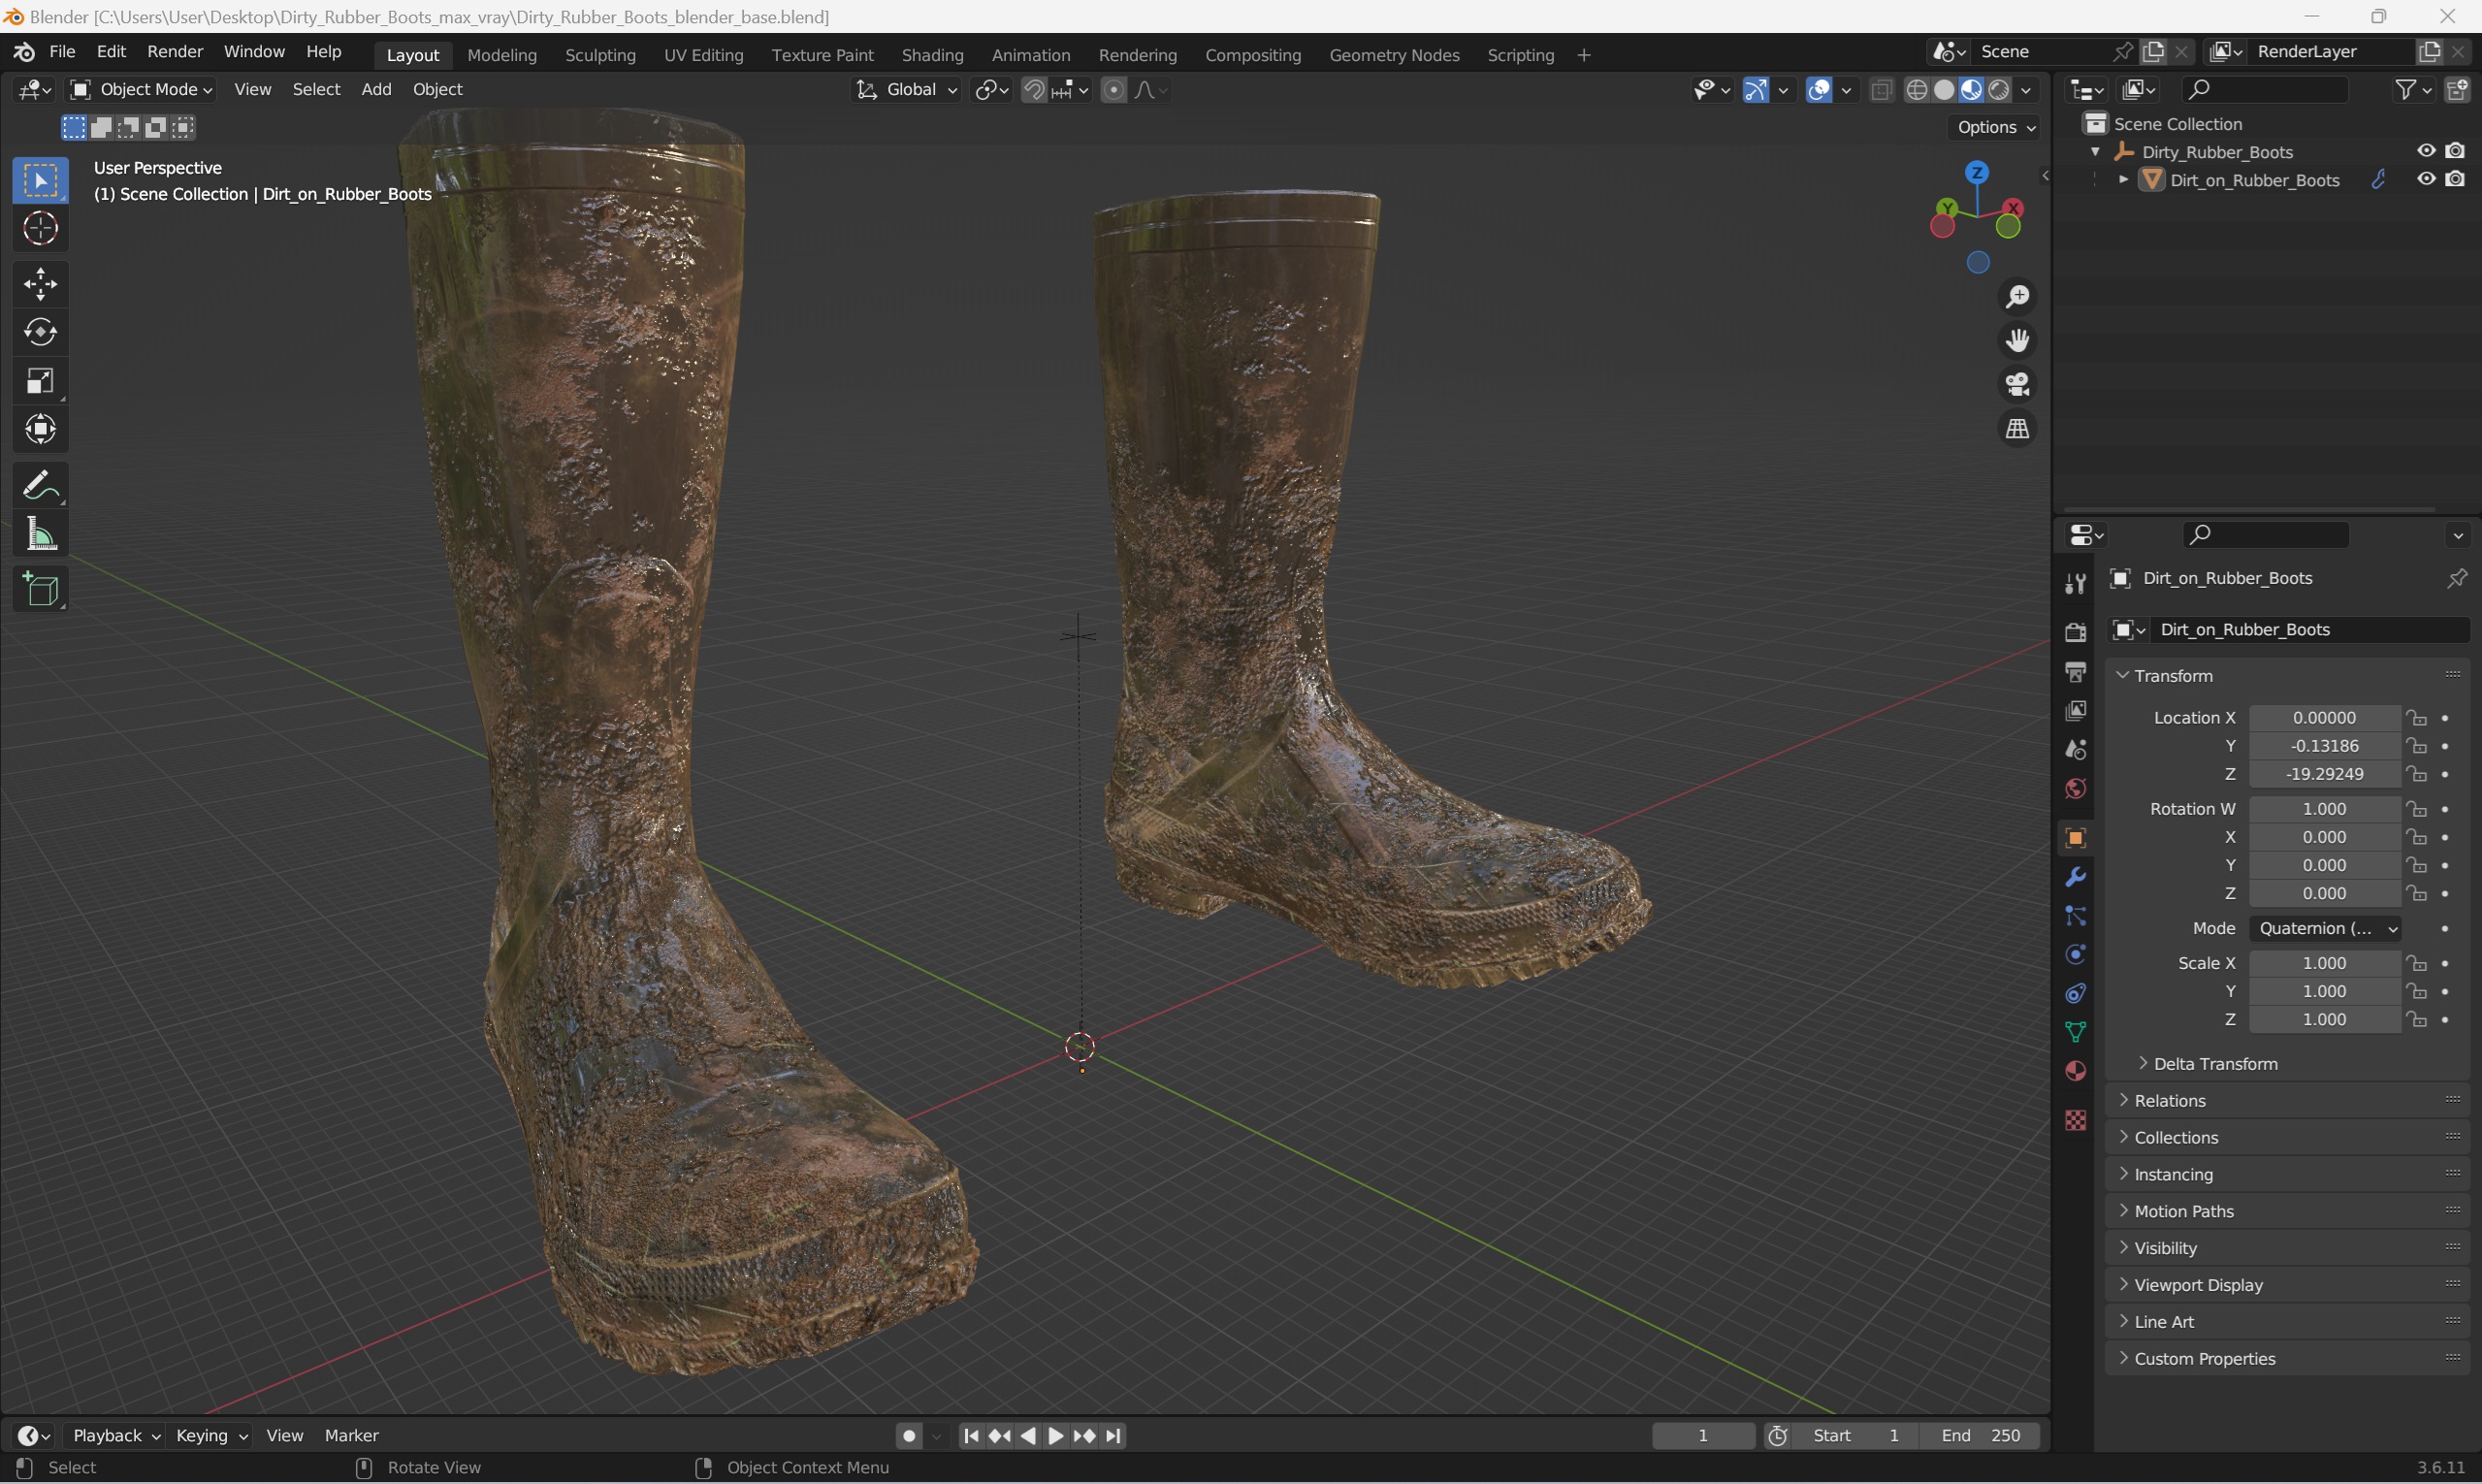Open the Modifiers wrench tab
2482x1484 pixels.
2075,877
